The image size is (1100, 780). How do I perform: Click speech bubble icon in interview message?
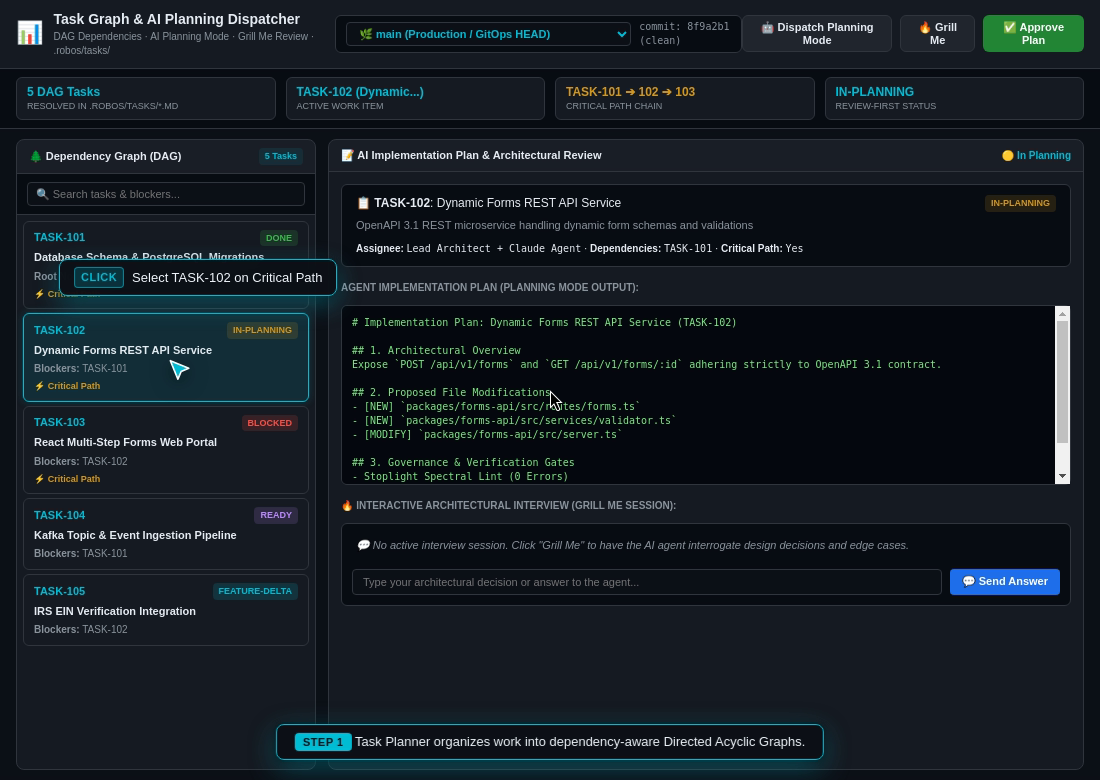tap(363, 545)
